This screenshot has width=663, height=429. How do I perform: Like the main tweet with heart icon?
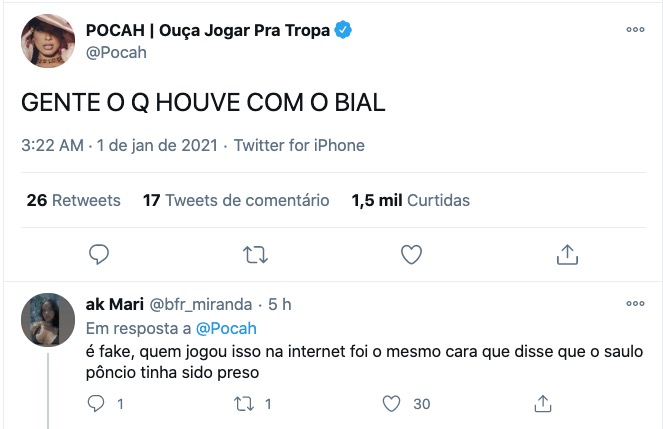pyautogui.click(x=411, y=254)
